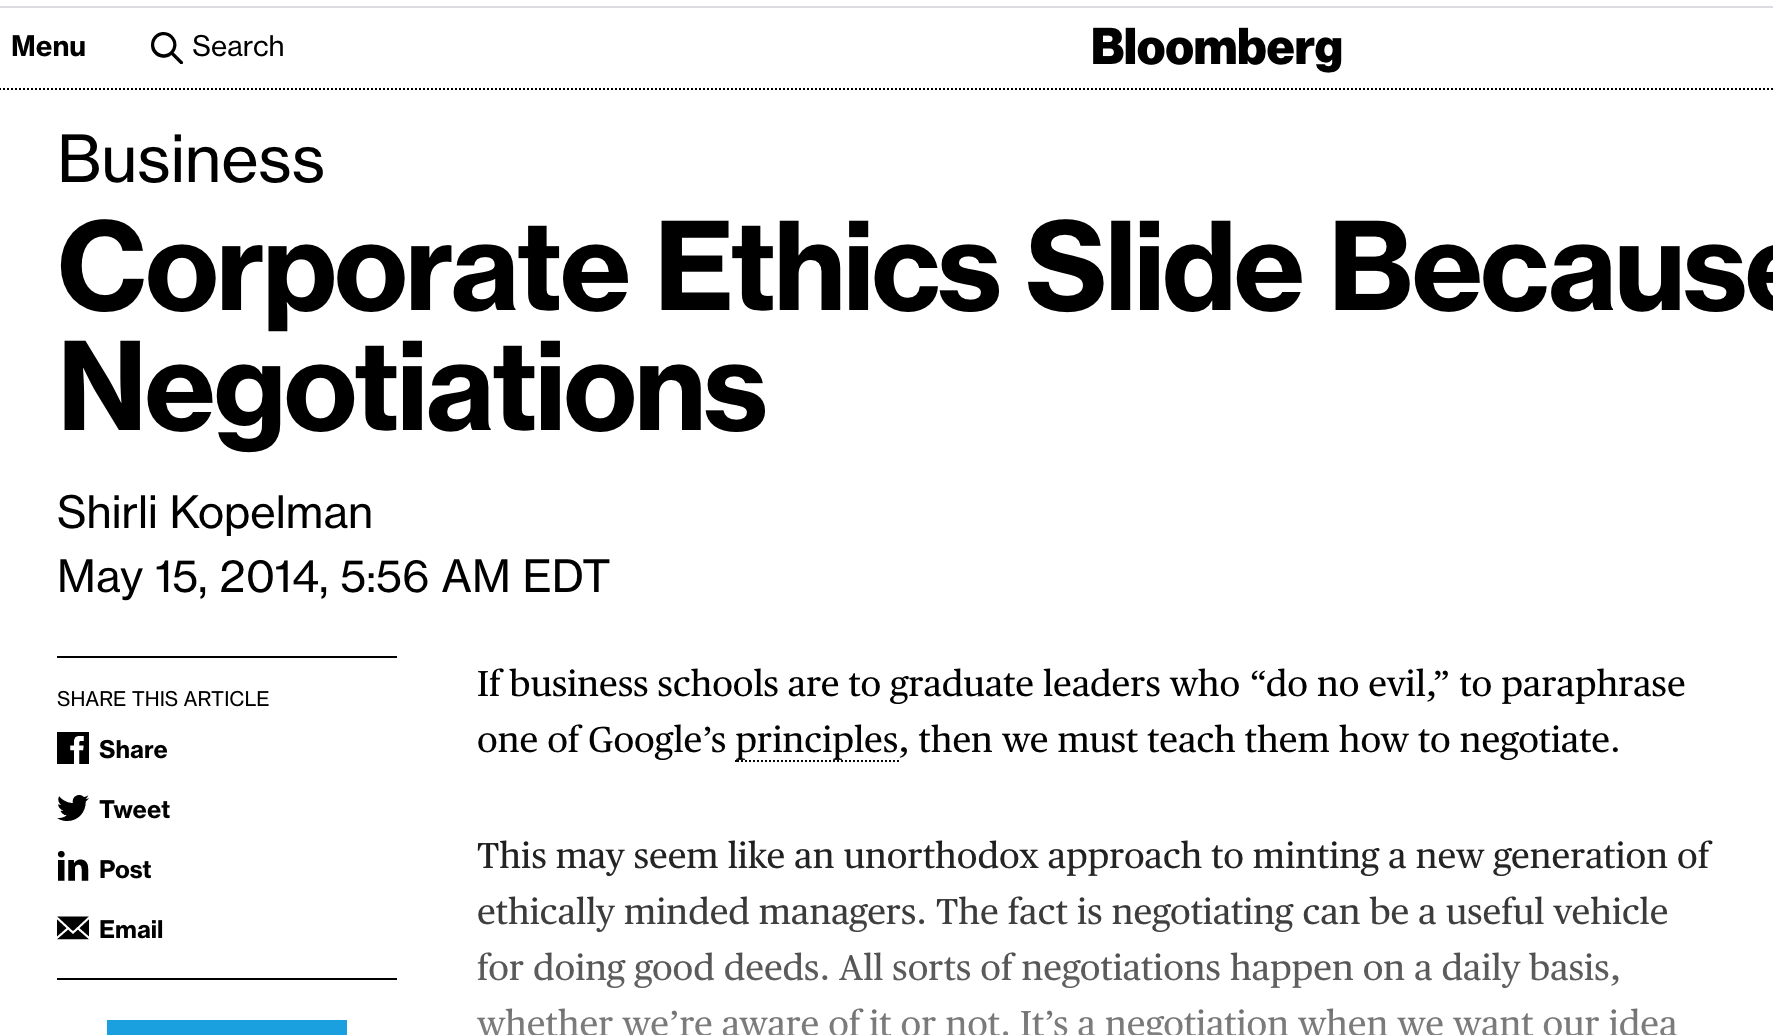Click the blue button below share options
Screen dimensions: 1773x1035
[x=227, y=1026]
